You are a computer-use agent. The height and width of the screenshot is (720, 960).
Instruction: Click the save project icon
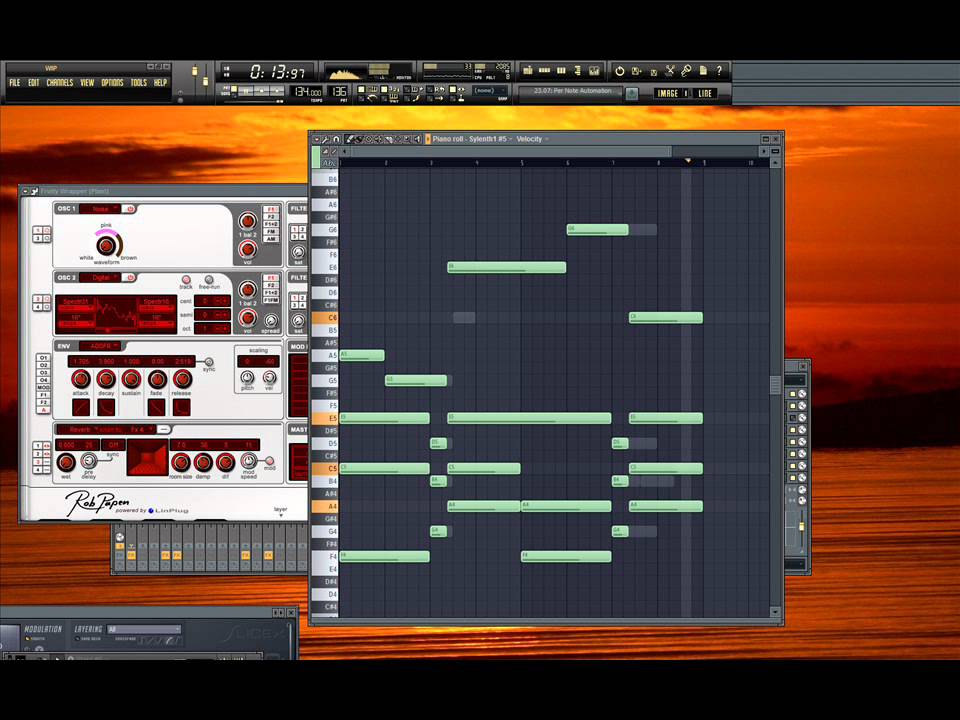(637, 71)
